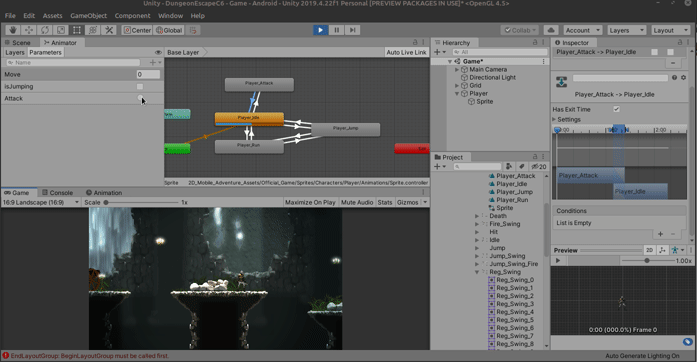The image size is (697, 362).
Task: Add a transition condition plus button
Action: (661, 234)
